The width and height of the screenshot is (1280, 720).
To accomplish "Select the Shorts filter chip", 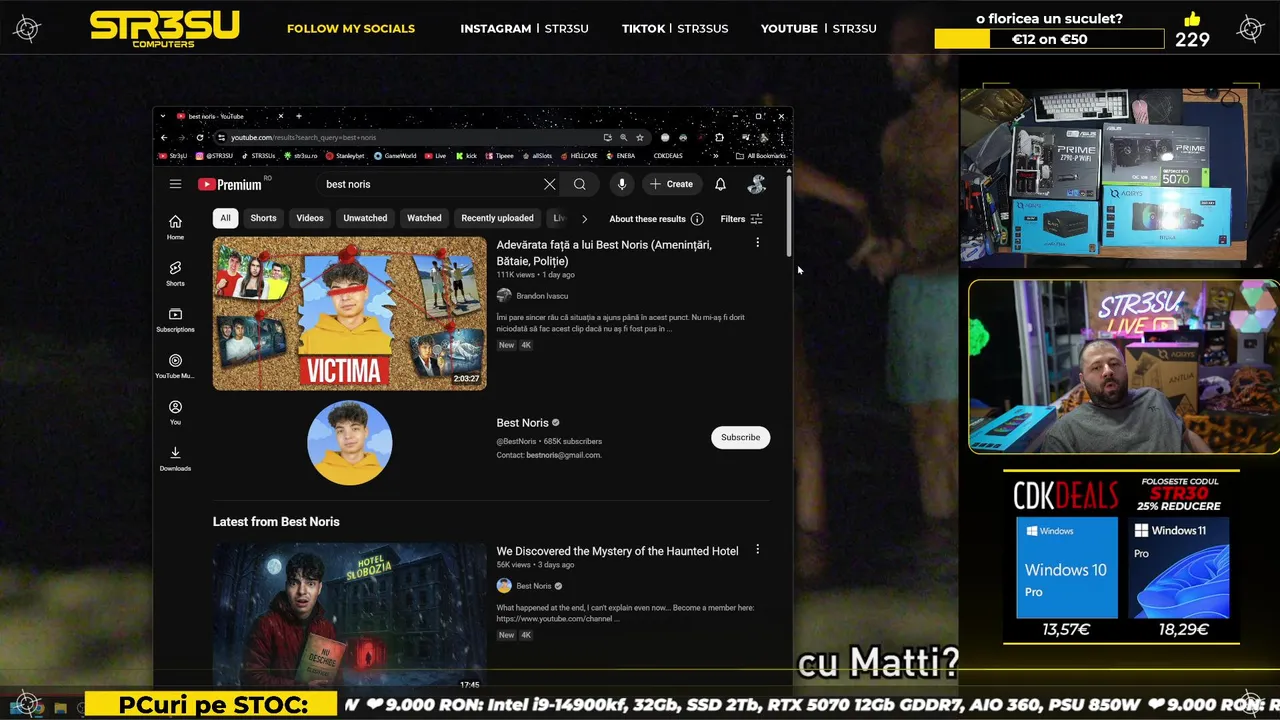I will [x=263, y=218].
